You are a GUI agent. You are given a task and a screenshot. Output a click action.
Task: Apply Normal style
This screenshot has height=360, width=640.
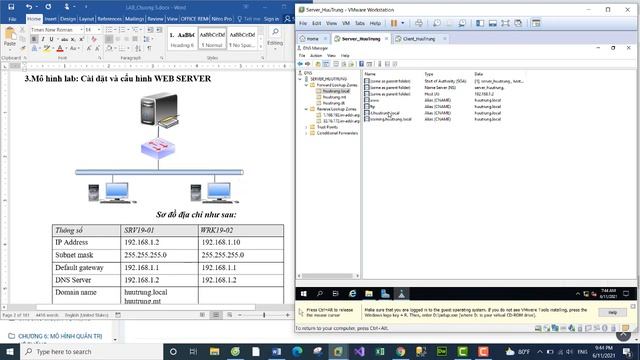tap(212, 39)
